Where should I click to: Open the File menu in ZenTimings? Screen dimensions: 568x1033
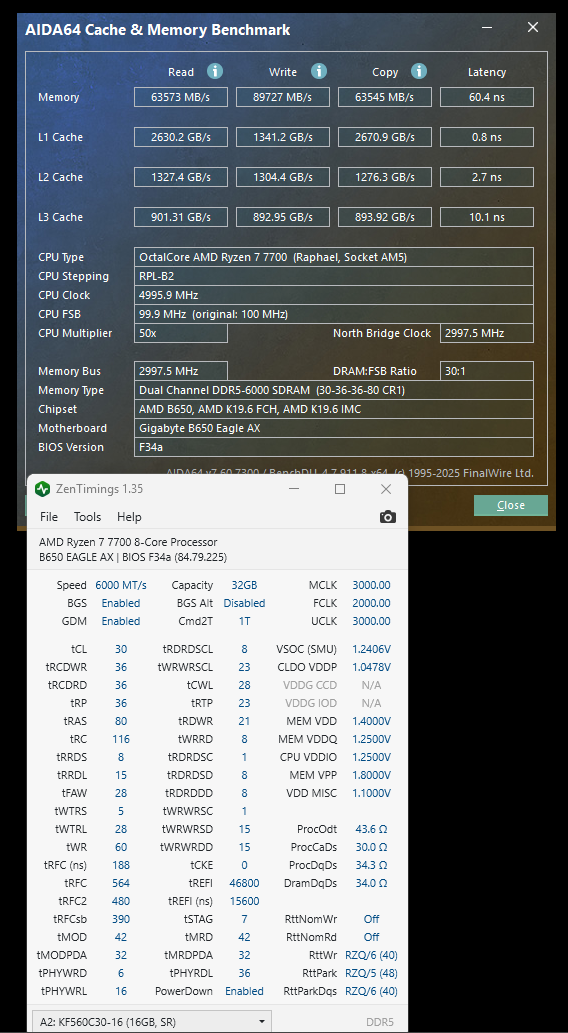[49, 516]
